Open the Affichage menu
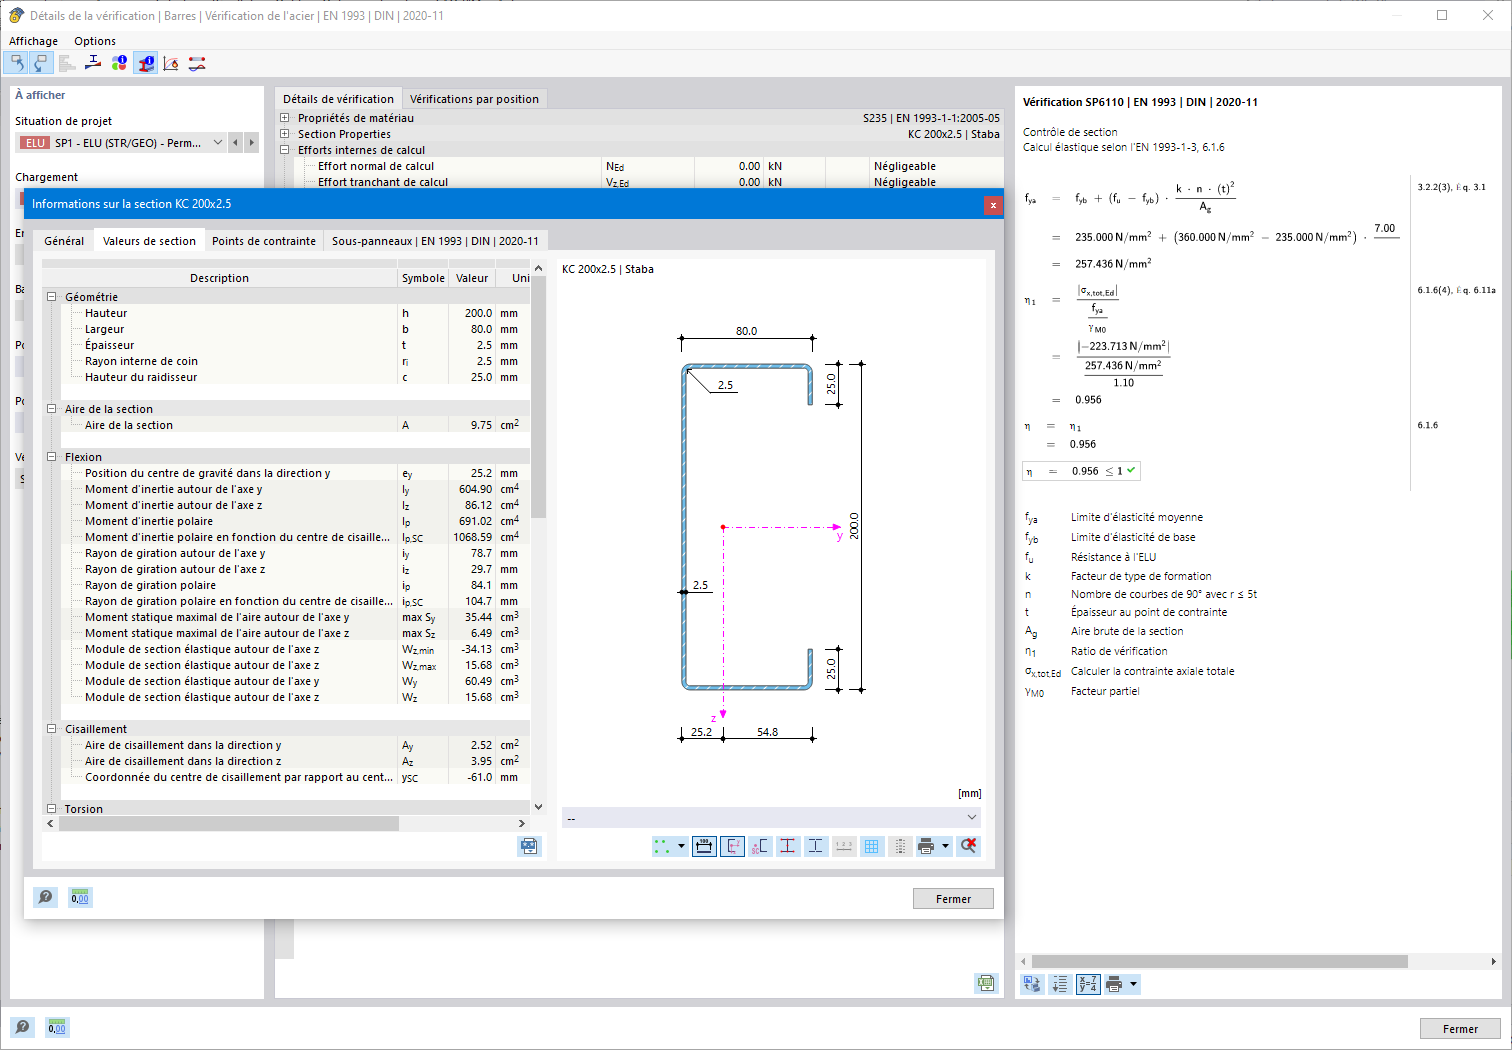 coord(33,41)
